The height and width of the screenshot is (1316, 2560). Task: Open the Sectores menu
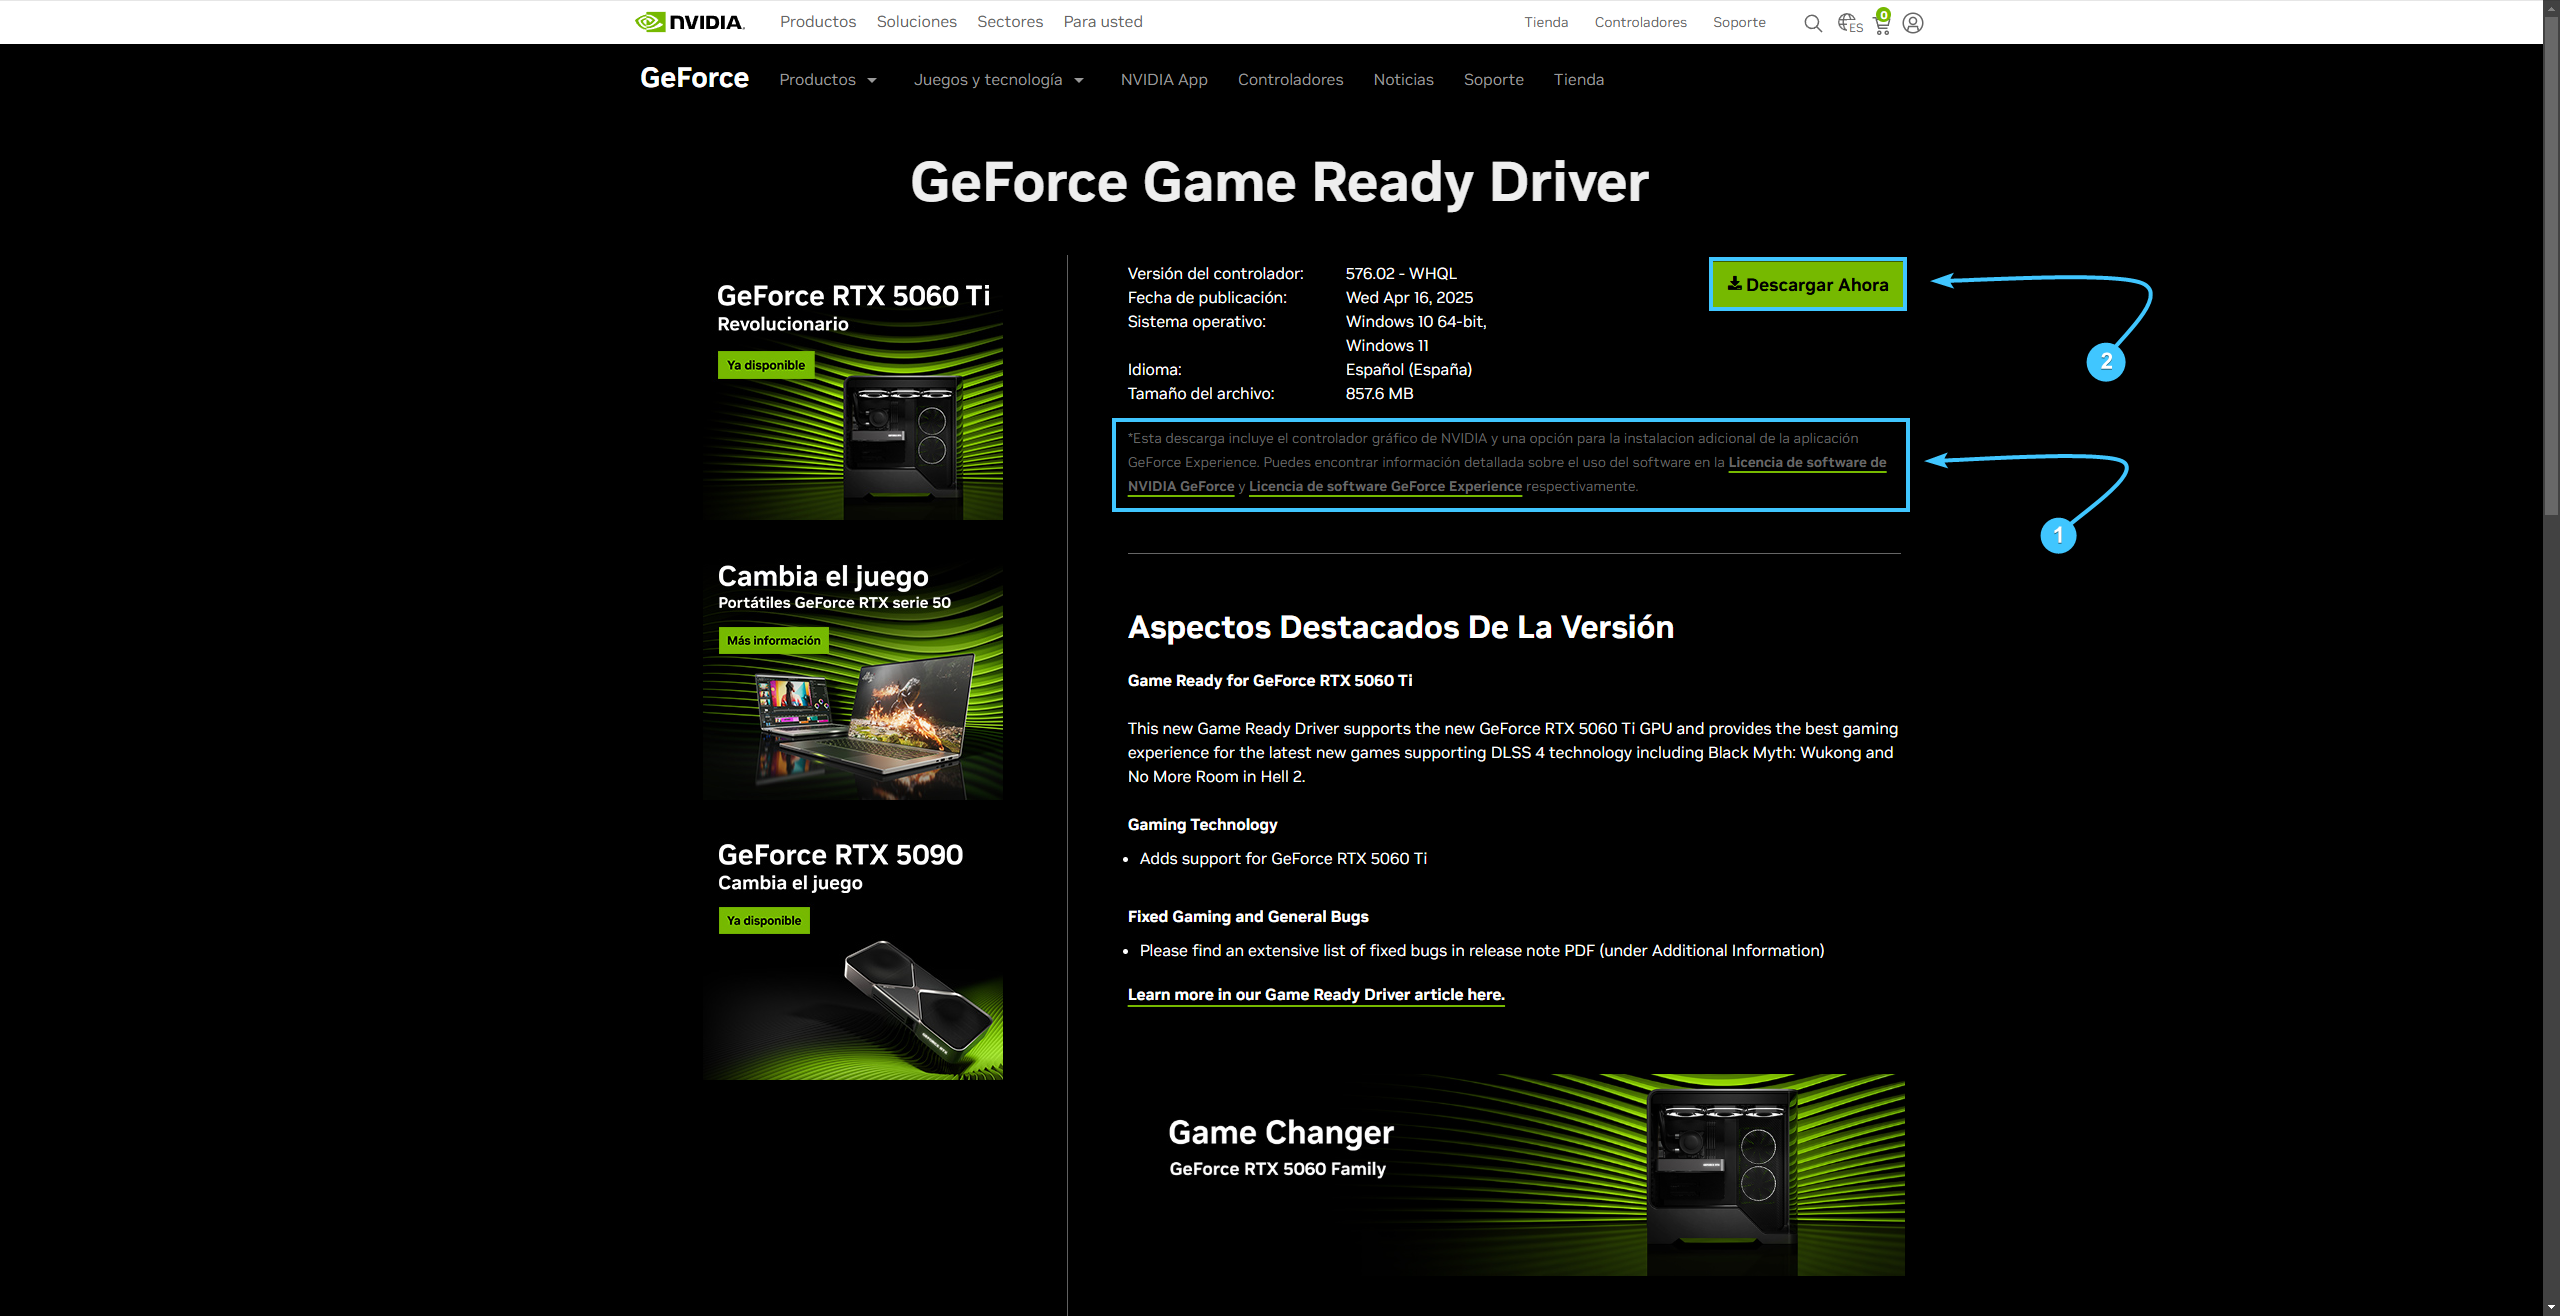pyautogui.click(x=1010, y=22)
